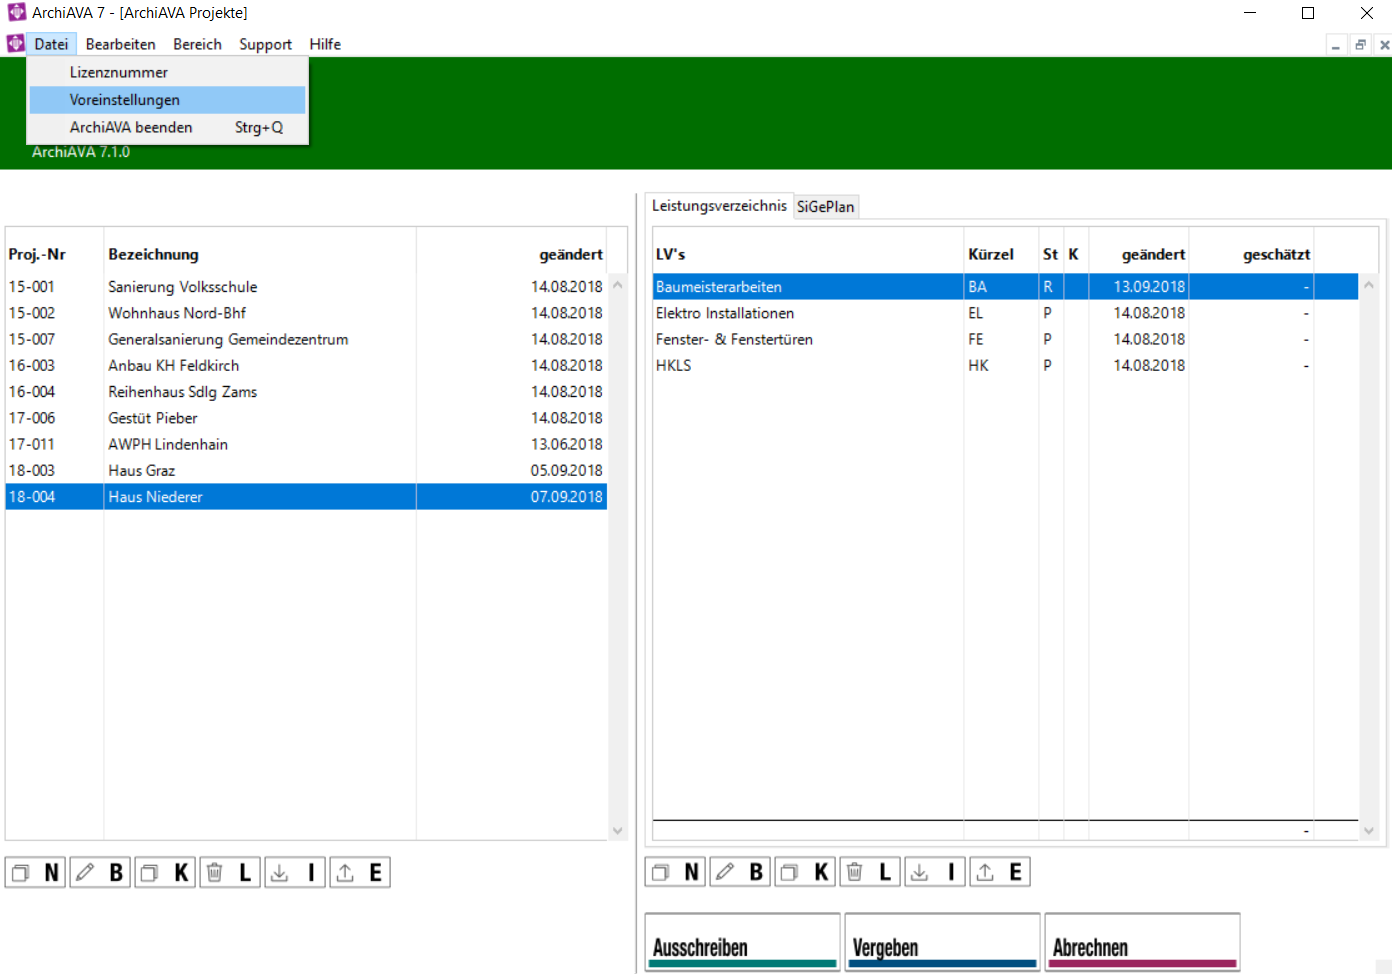Click the project list scroll-down arrow
Viewport: 1392px width, 974px height.
tap(617, 830)
